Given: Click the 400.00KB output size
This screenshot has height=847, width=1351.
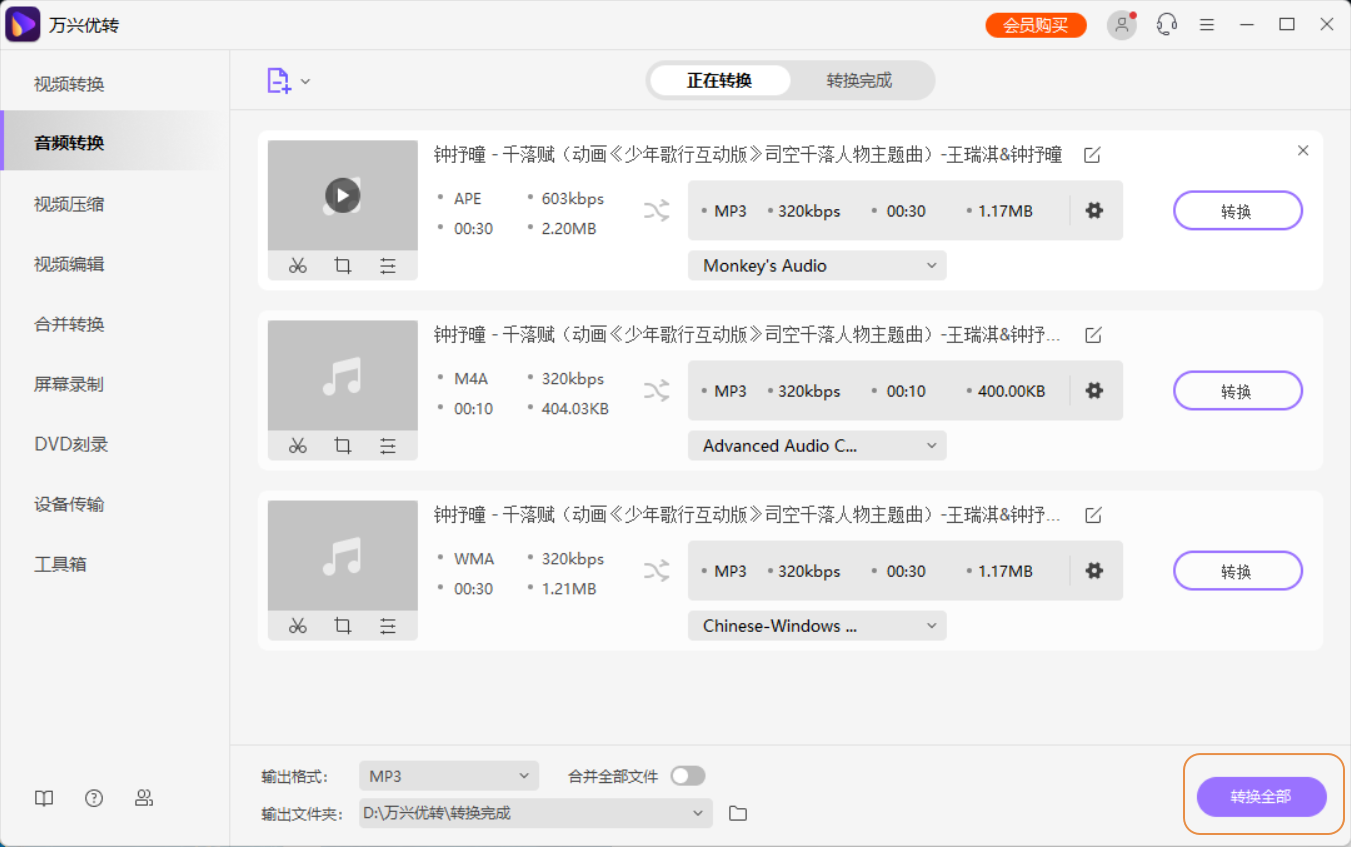Looking at the screenshot, I should click(1011, 391).
